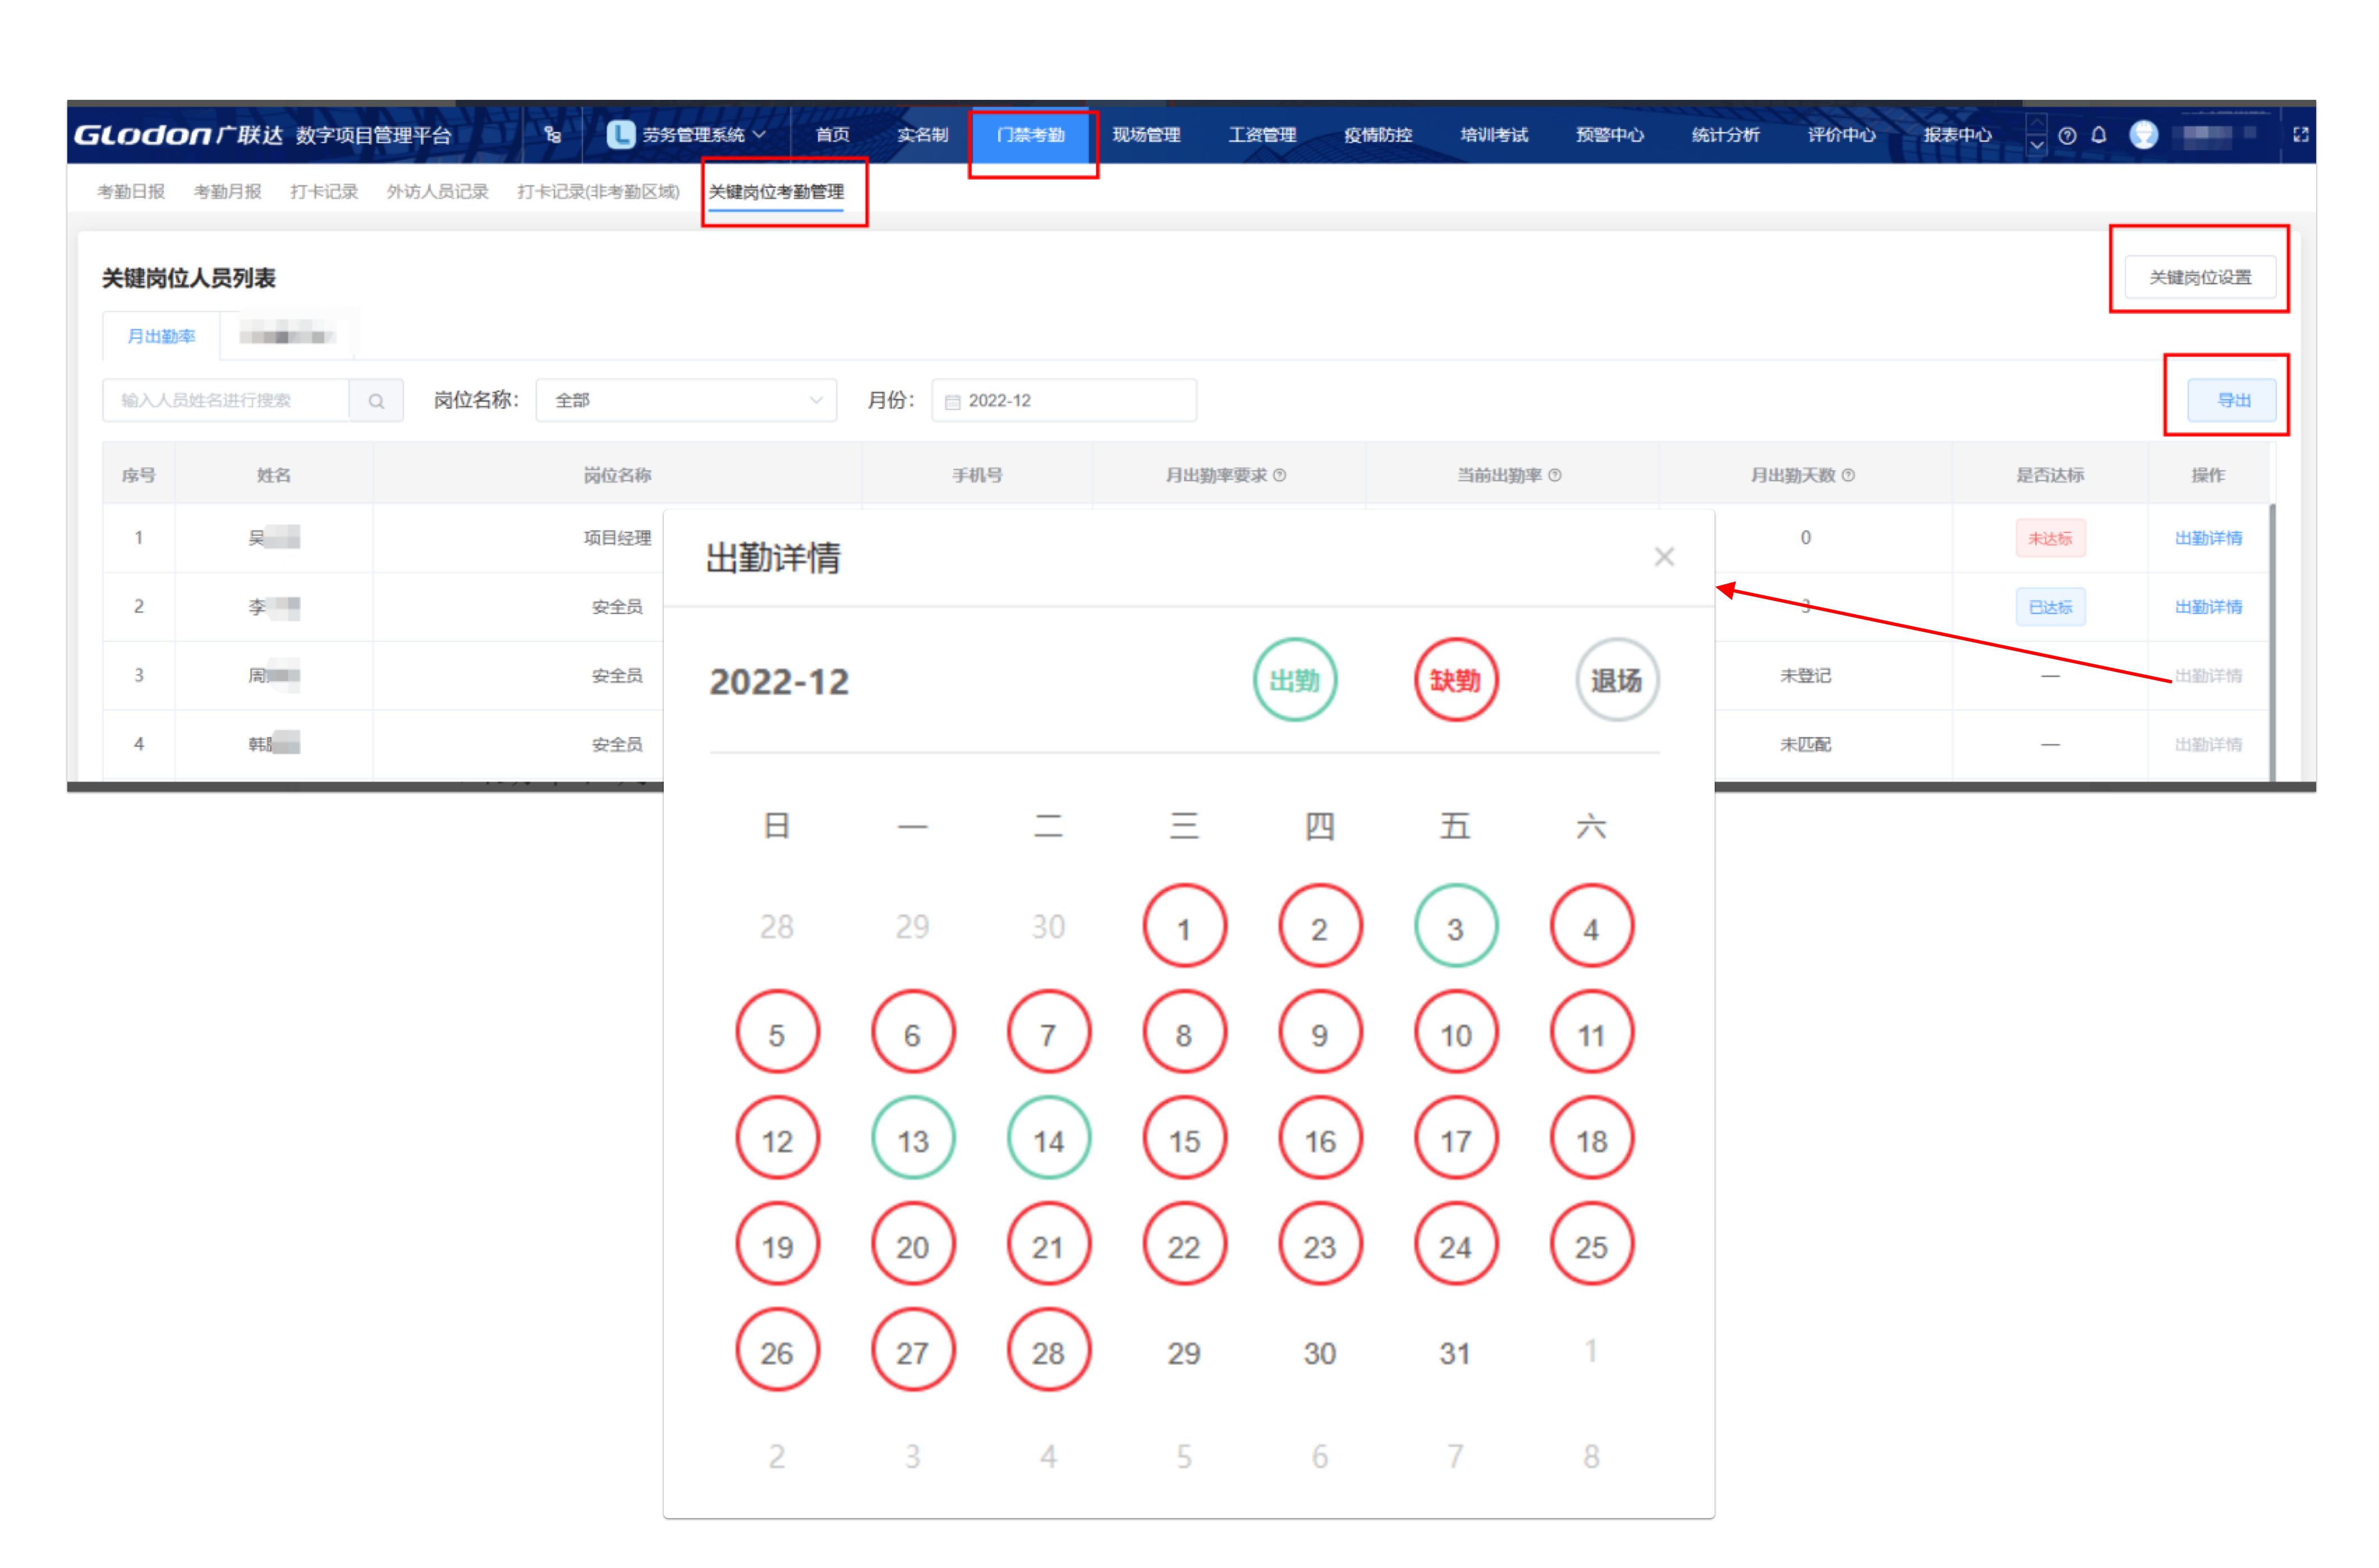Click 出勤详情 link in row 3
Viewport: 2379px width, 1568px height.
2208,676
